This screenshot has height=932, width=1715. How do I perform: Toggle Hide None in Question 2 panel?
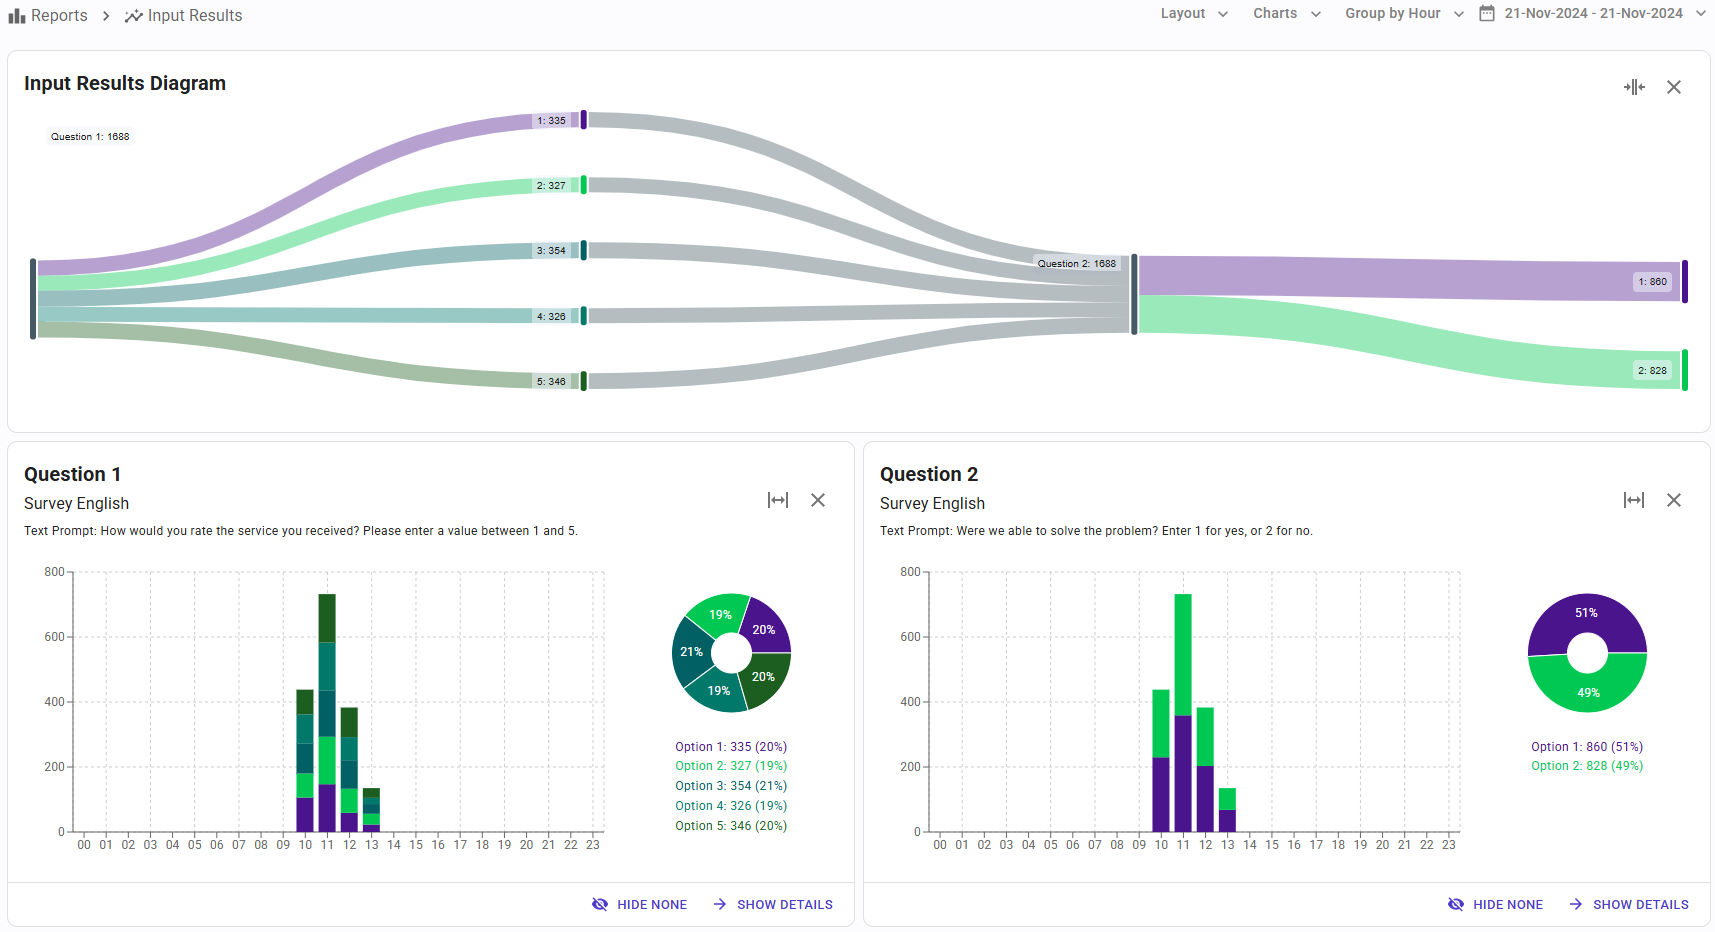click(x=1496, y=904)
